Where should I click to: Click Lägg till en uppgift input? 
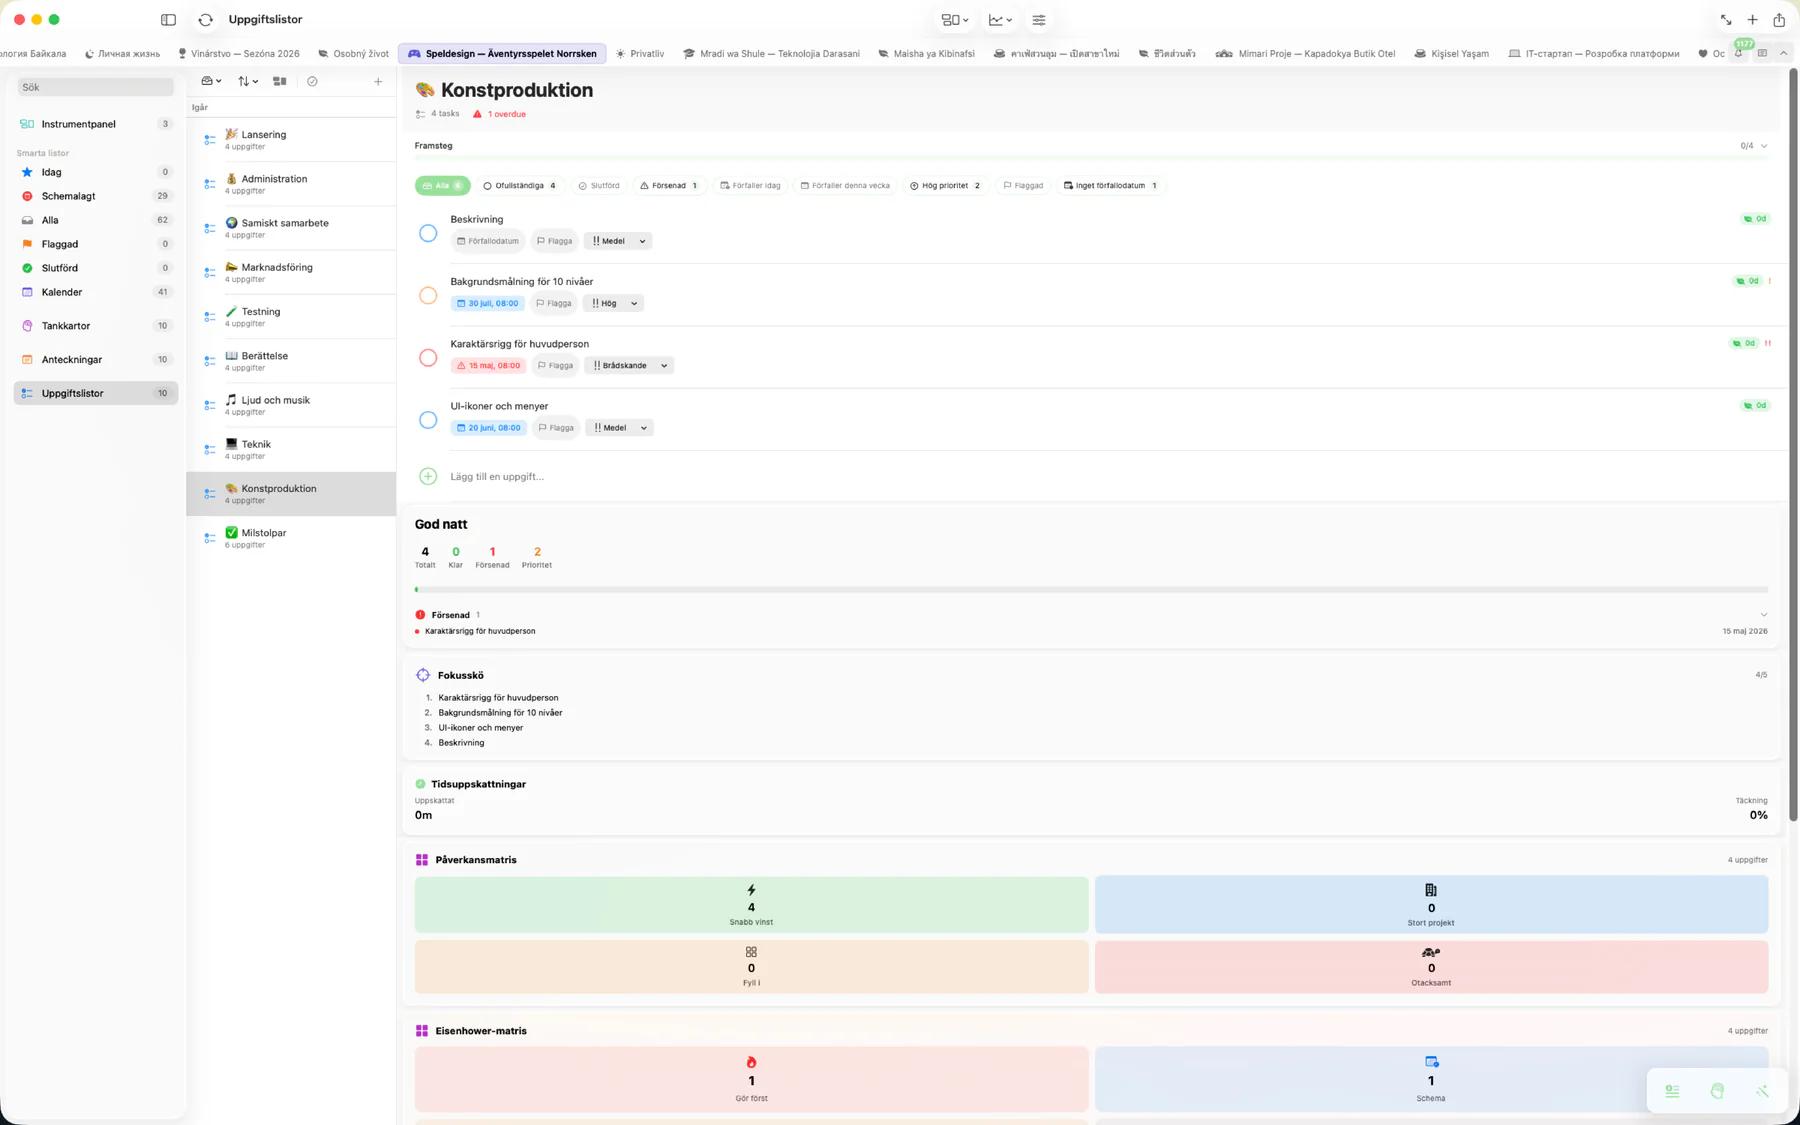coord(497,477)
